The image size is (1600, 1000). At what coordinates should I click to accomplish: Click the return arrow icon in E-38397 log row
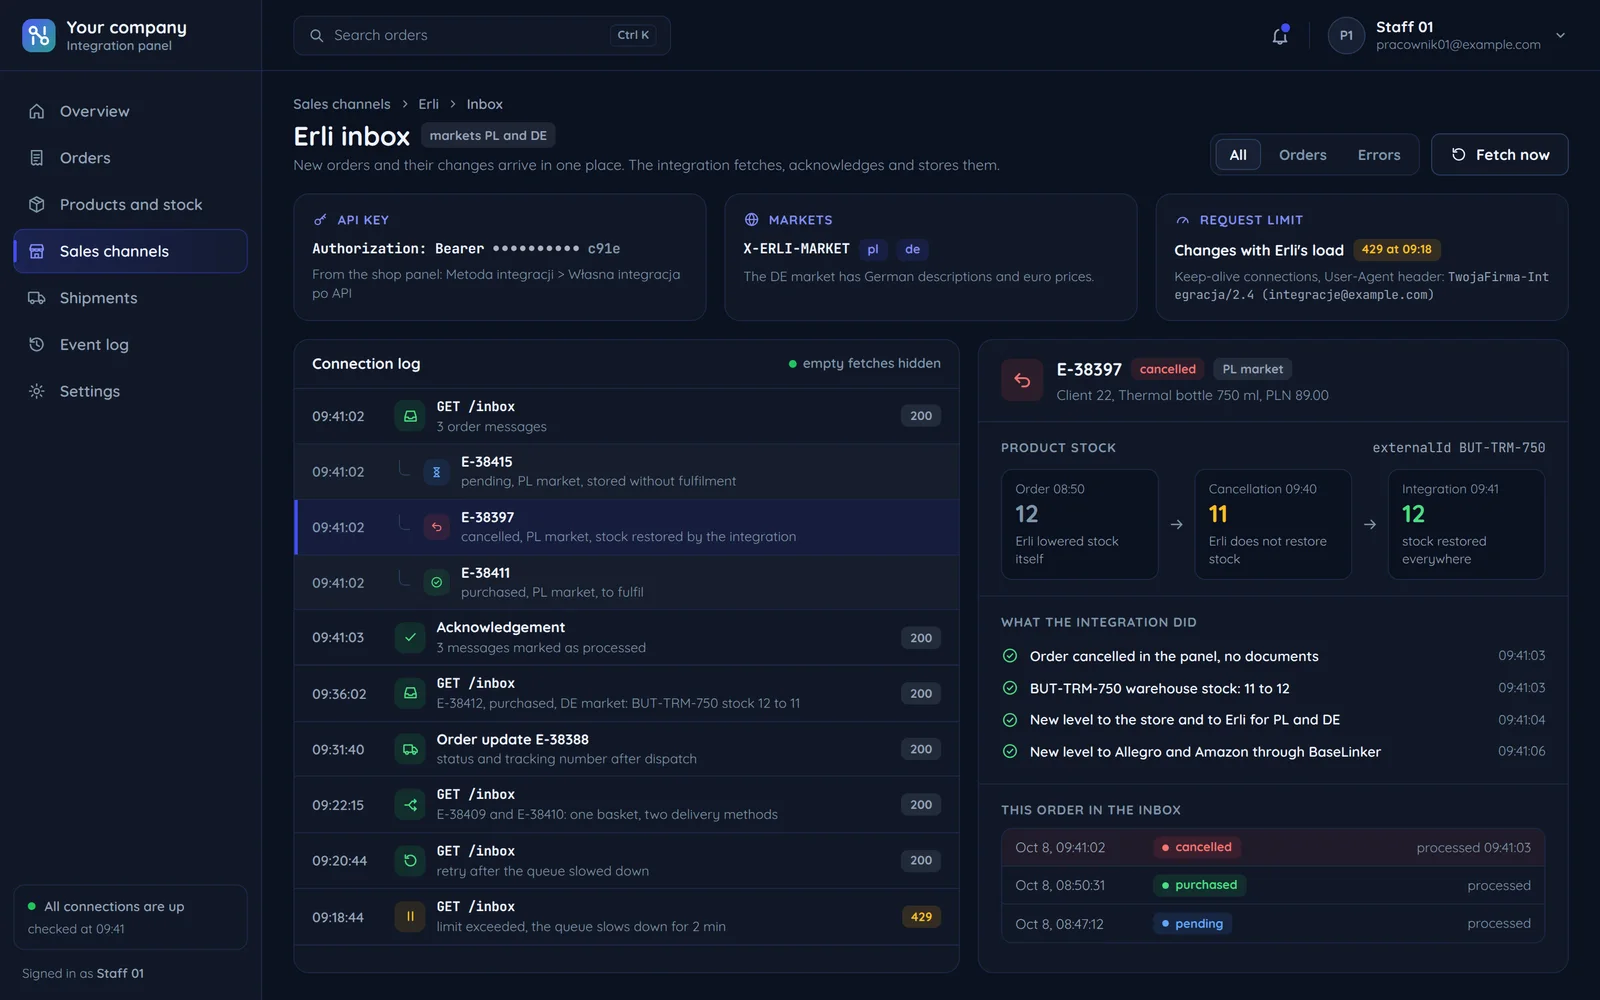(436, 527)
